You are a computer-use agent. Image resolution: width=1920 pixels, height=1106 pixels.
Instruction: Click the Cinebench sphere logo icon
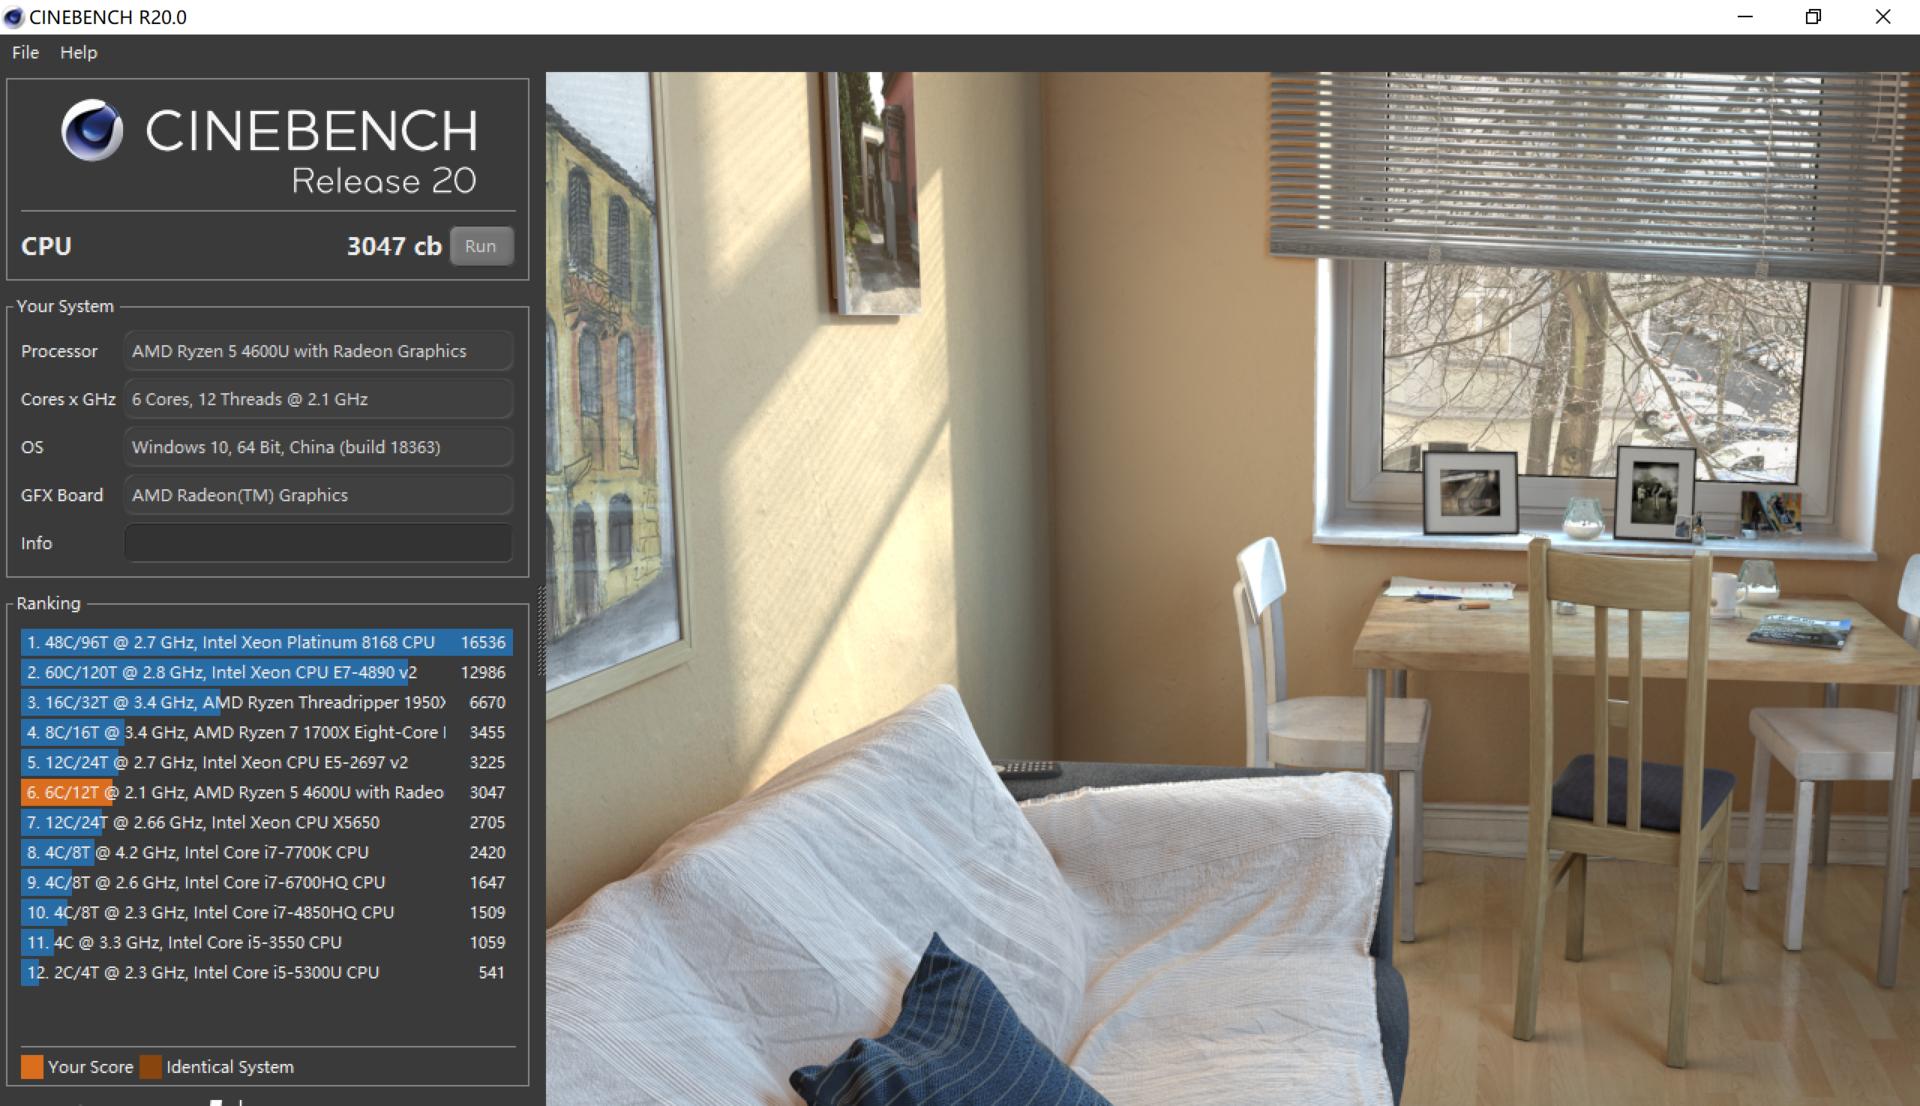coord(92,131)
